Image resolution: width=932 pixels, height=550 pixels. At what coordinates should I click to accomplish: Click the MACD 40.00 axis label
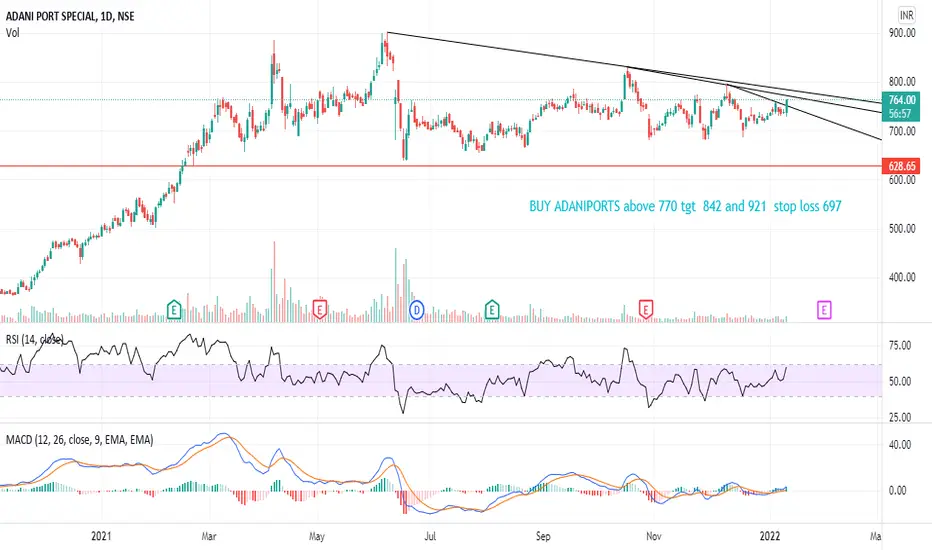coord(900,445)
